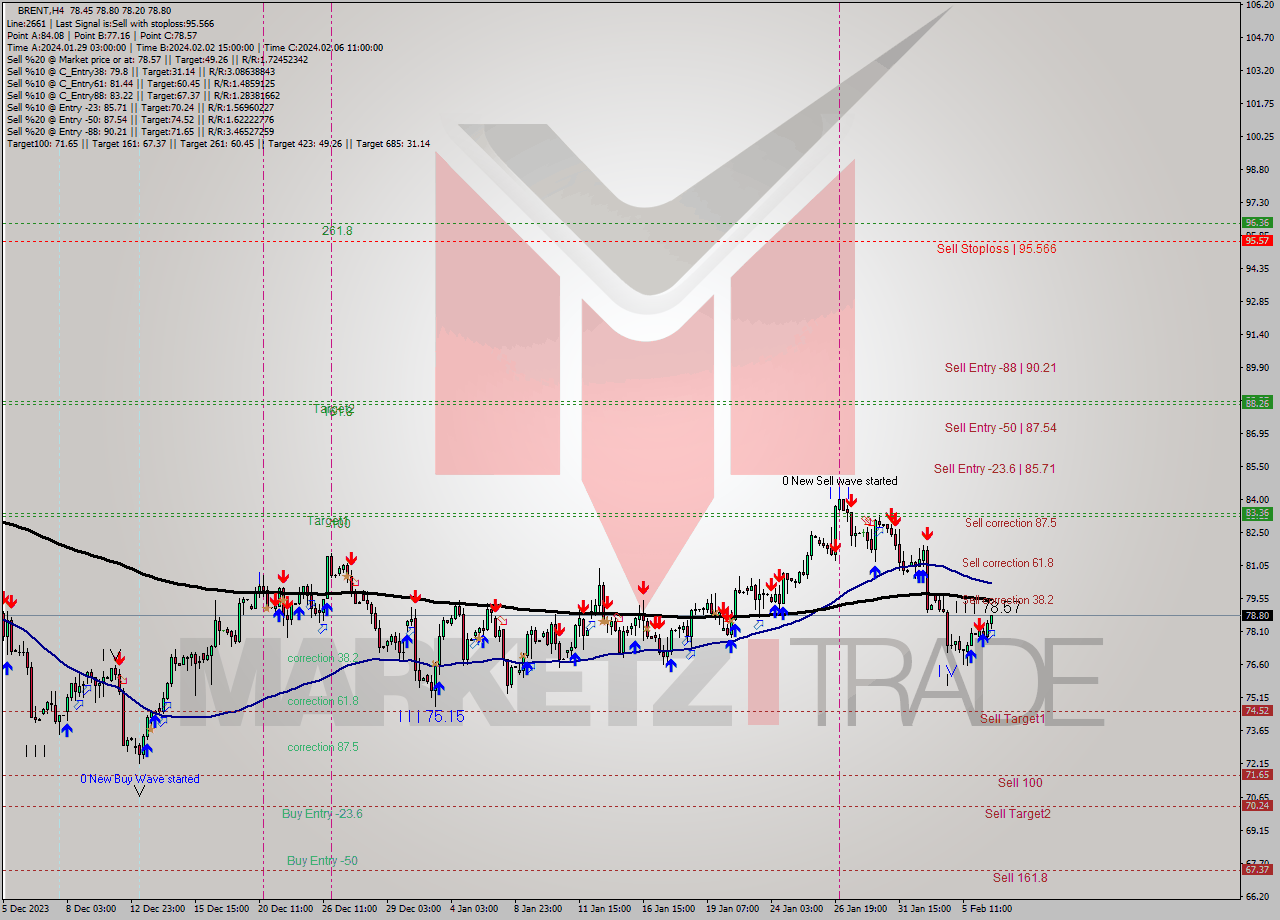Image resolution: width=1280 pixels, height=920 pixels.
Task: Click the Sell Stoploss 95.566 label
Action: (x=996, y=248)
